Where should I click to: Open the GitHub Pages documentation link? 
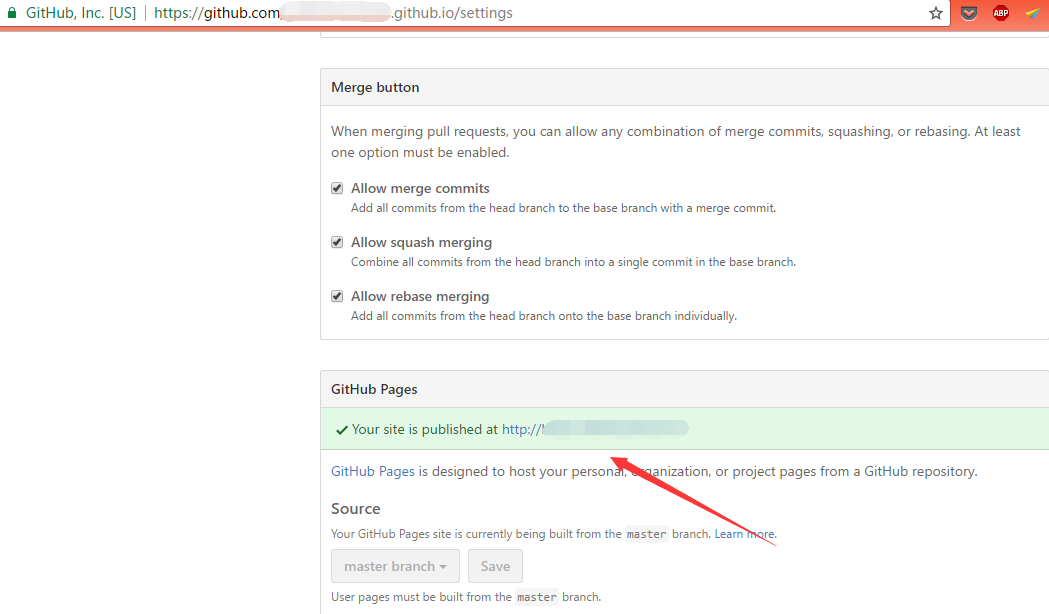point(372,471)
